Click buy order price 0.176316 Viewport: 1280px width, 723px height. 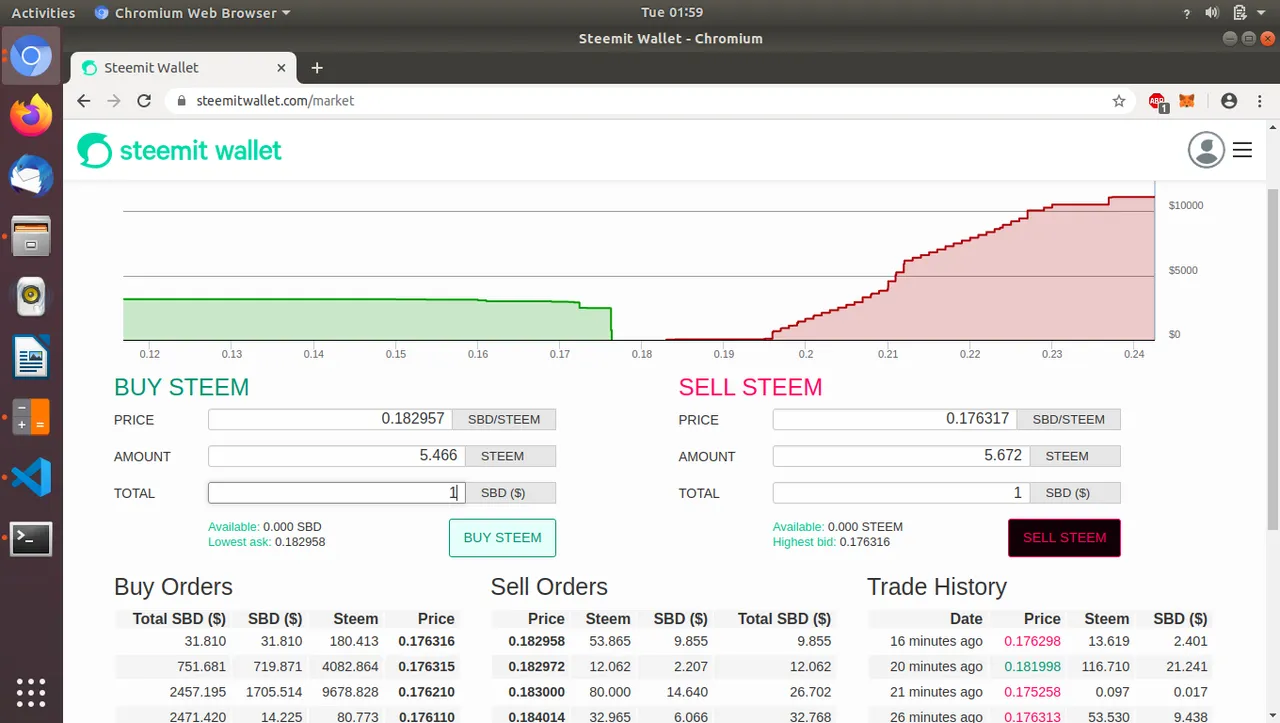426,641
